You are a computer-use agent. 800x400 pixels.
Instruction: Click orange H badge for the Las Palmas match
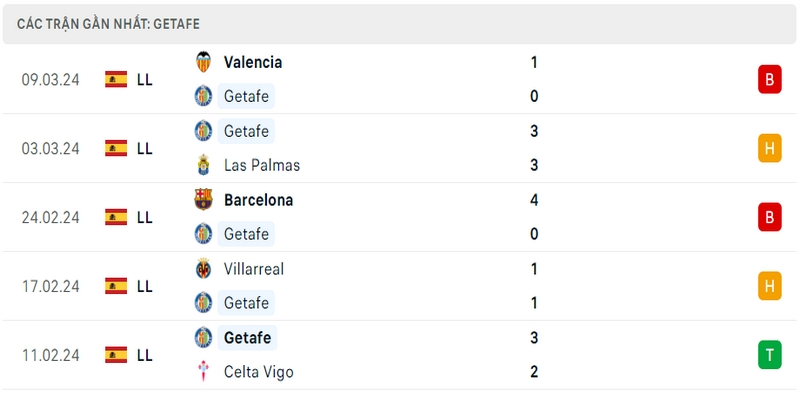click(x=769, y=148)
